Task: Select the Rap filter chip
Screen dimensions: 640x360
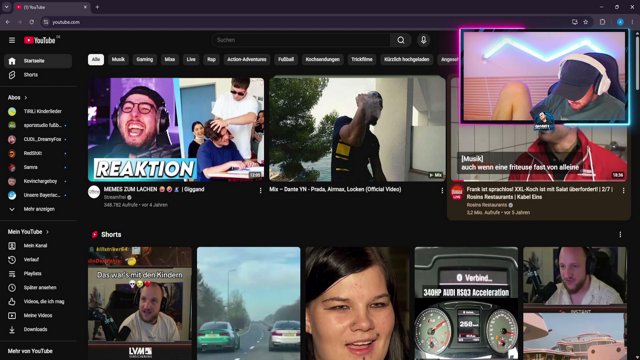Action: [x=211, y=60]
